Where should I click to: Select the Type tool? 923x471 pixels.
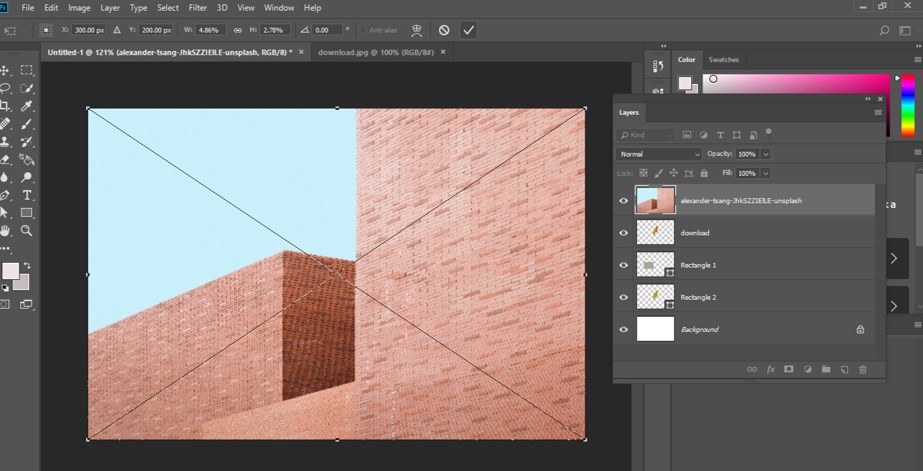(26, 195)
